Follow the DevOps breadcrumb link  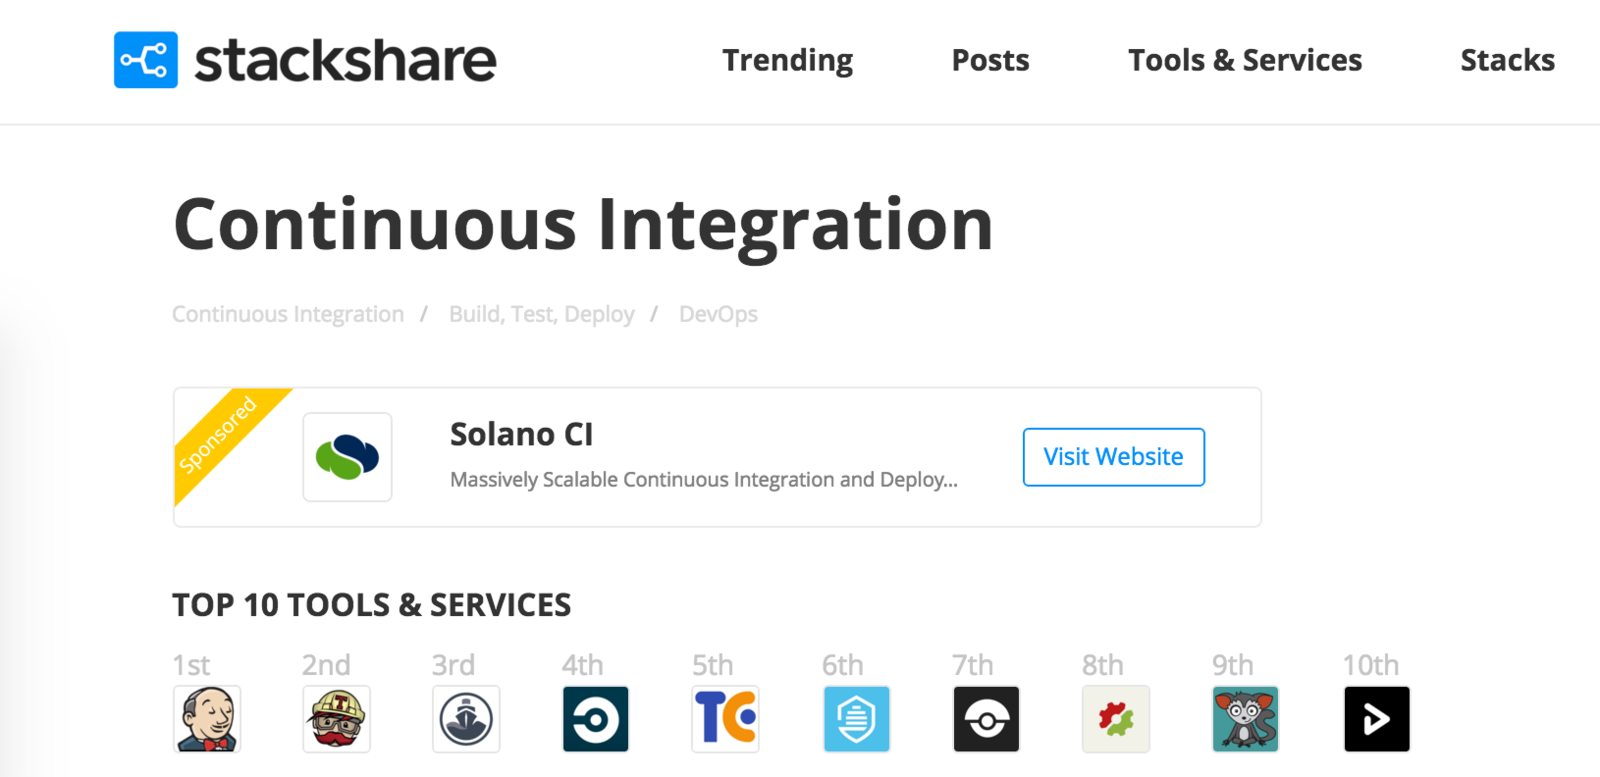pyautogui.click(x=719, y=314)
